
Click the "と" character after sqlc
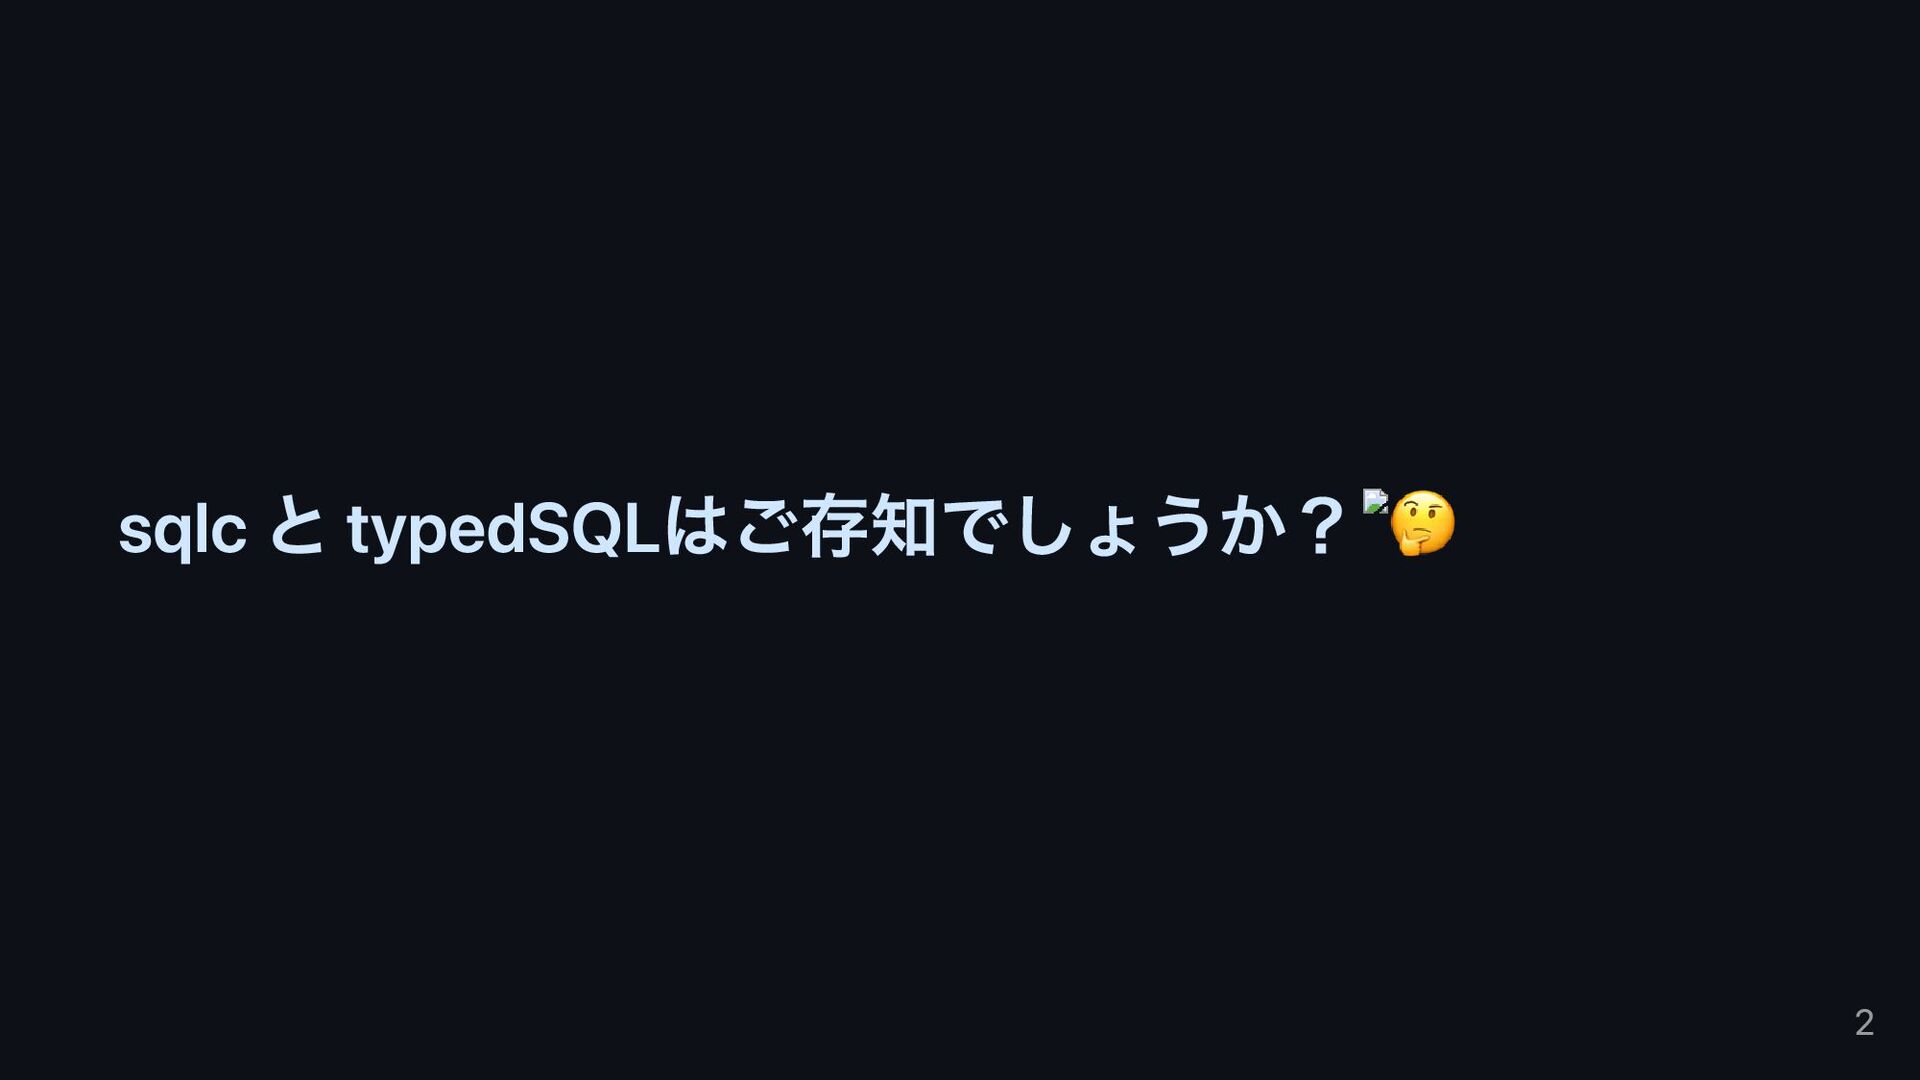297,527
